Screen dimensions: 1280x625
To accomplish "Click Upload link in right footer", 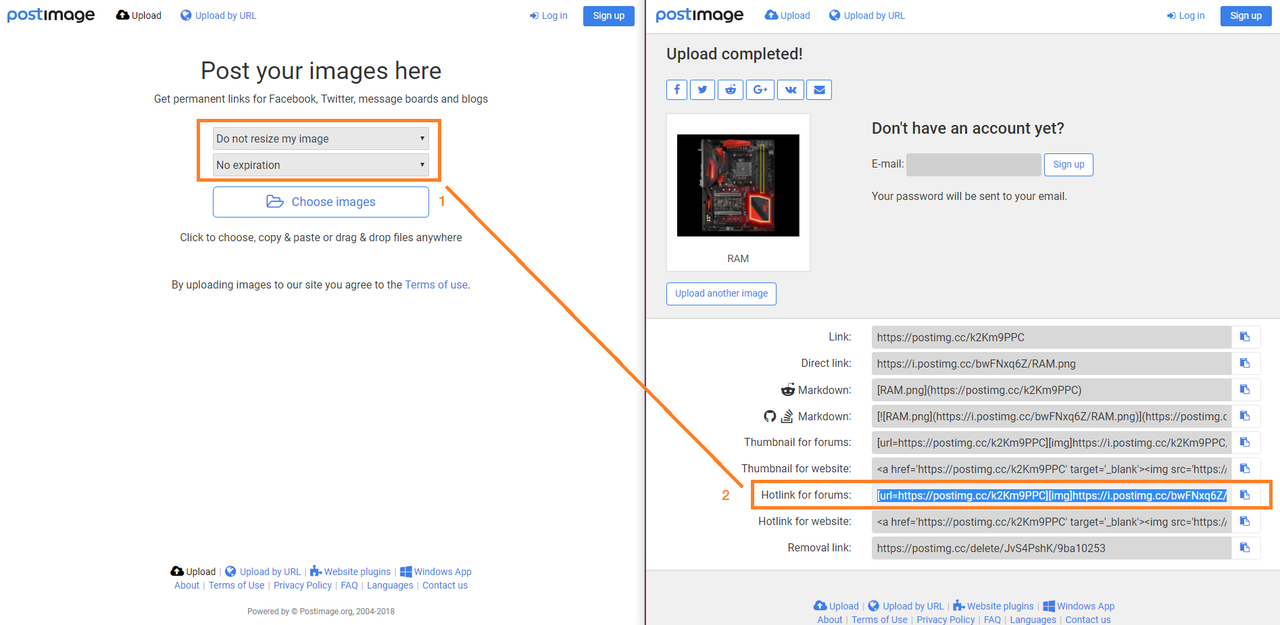I will click(836, 606).
